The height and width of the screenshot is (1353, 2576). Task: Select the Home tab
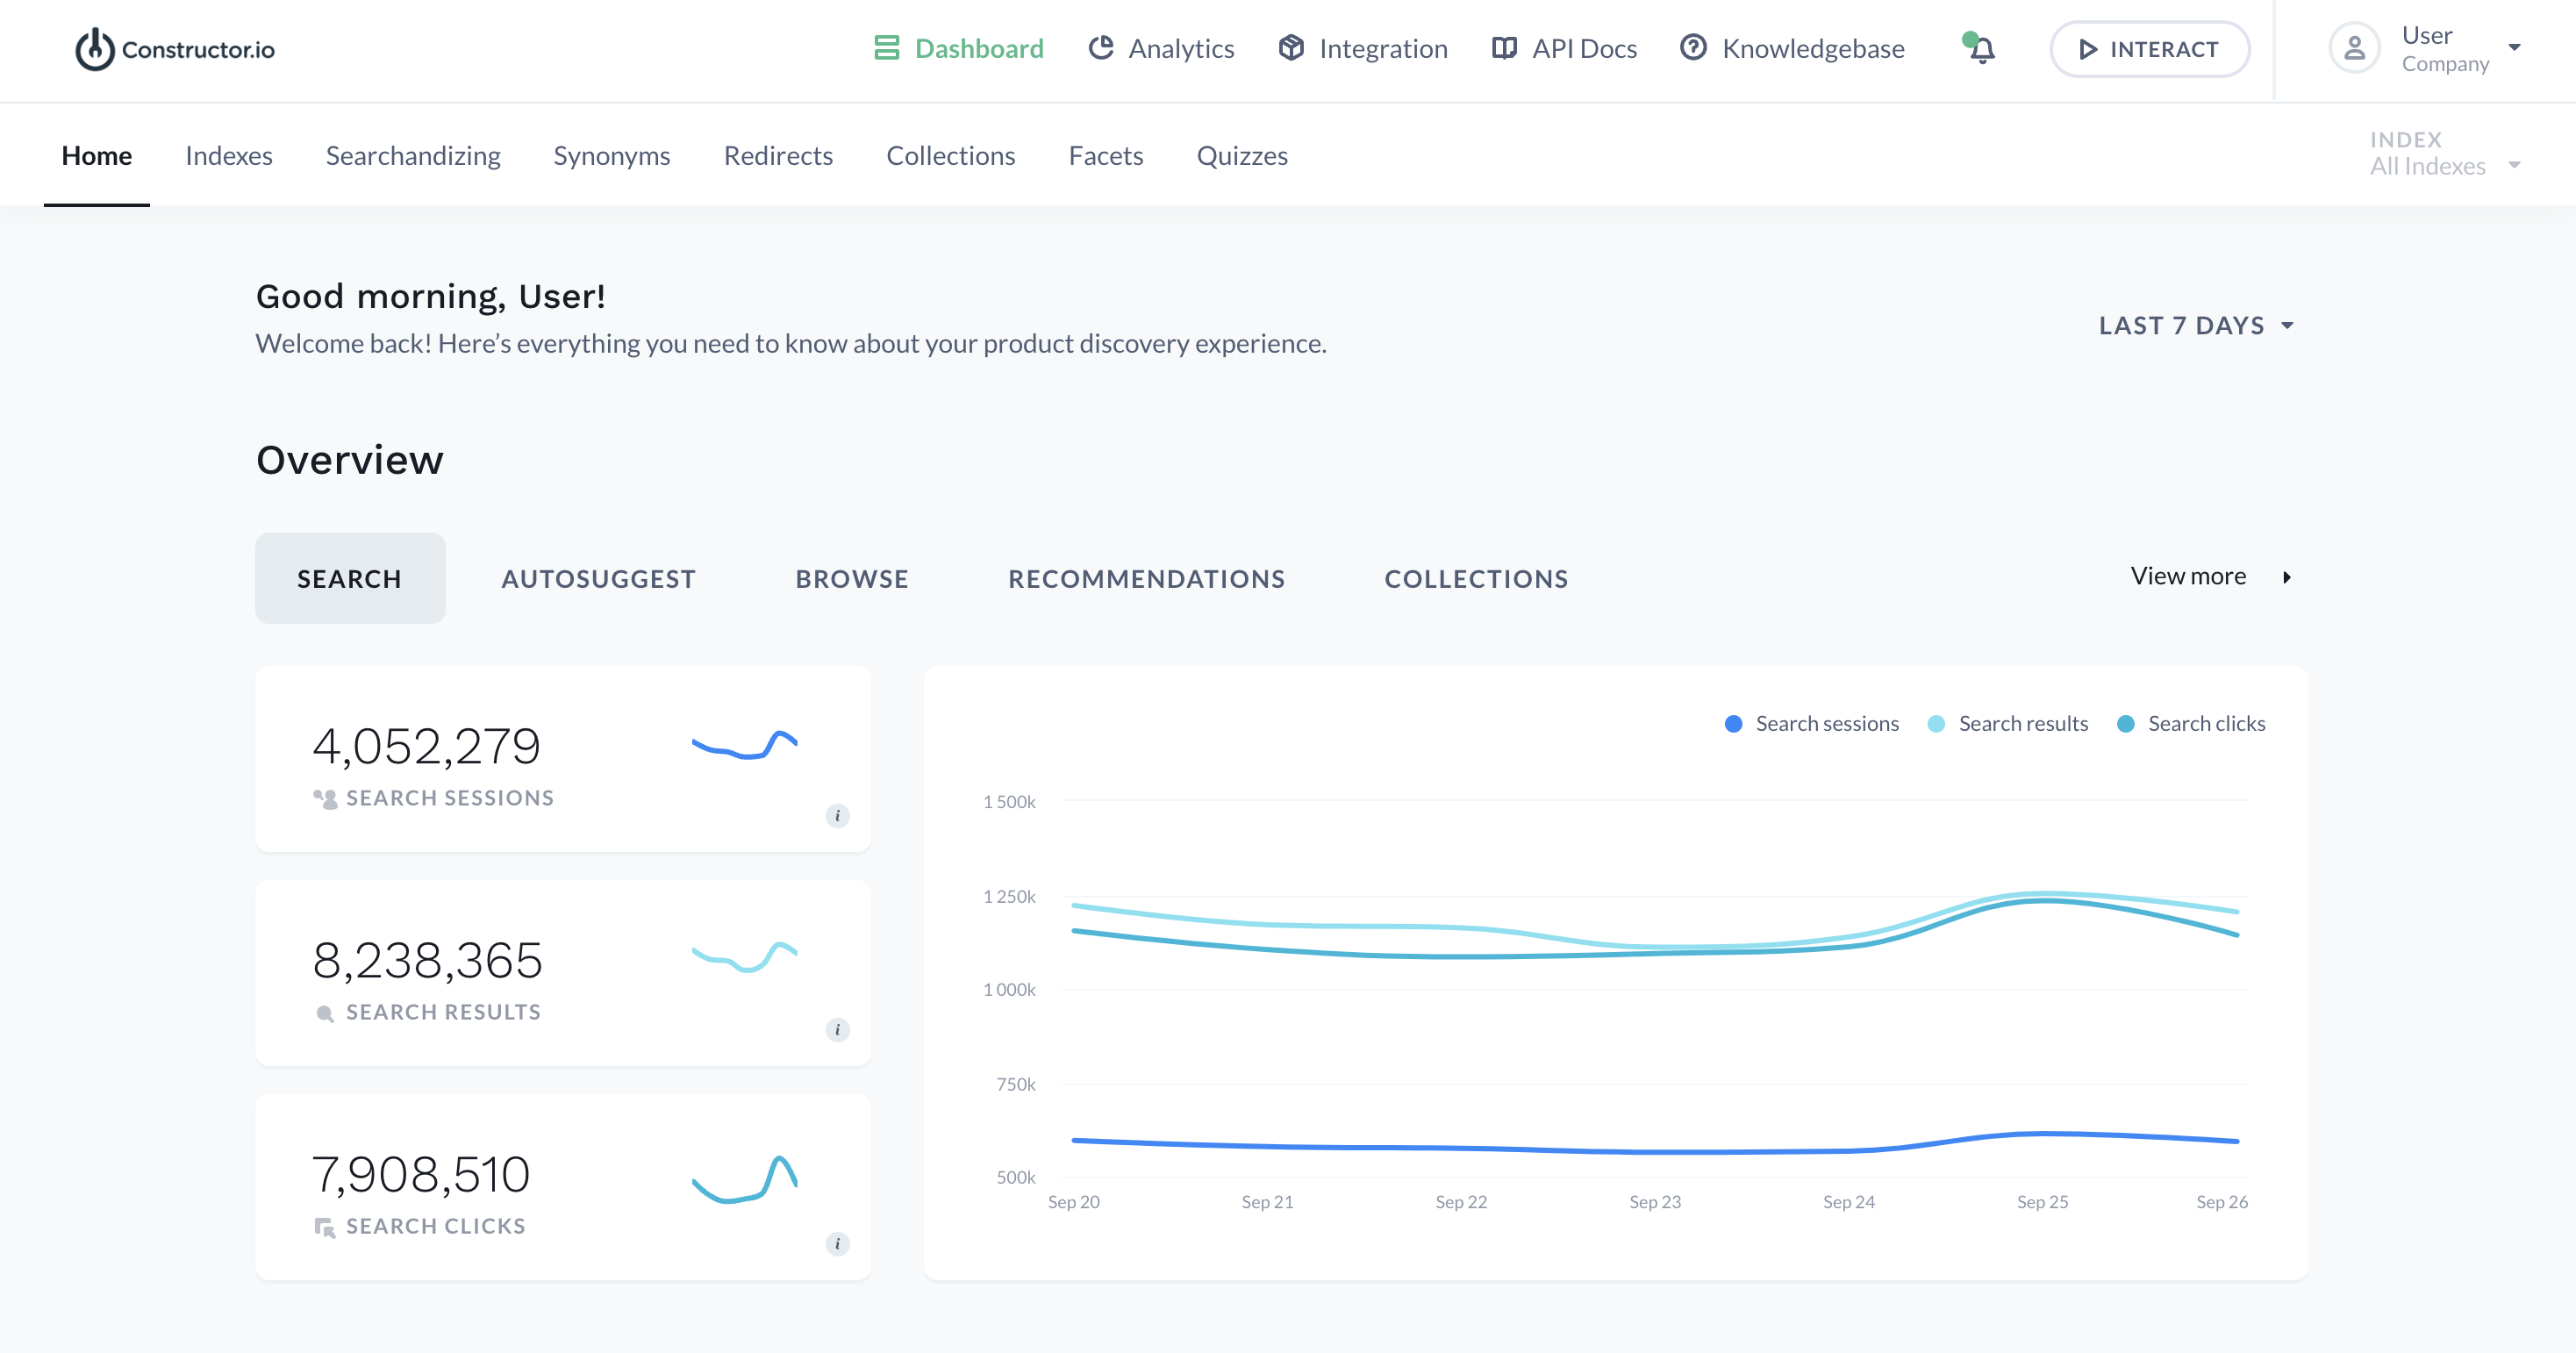point(97,155)
